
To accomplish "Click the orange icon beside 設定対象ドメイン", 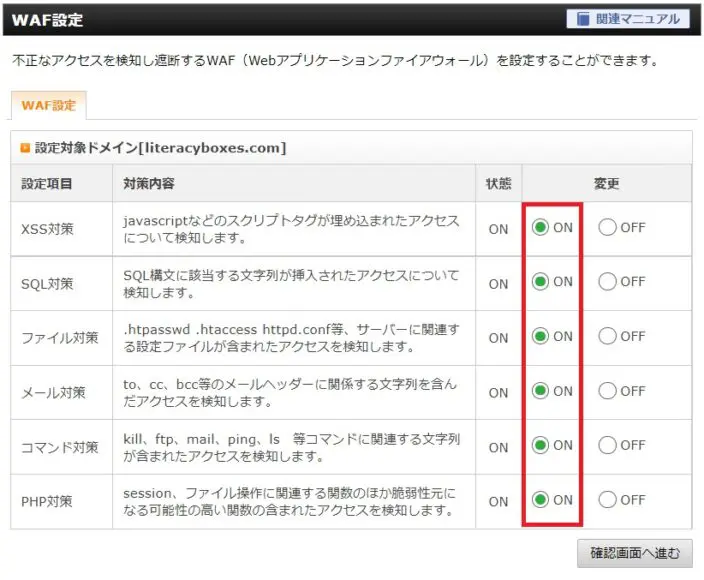I will 26,148.
